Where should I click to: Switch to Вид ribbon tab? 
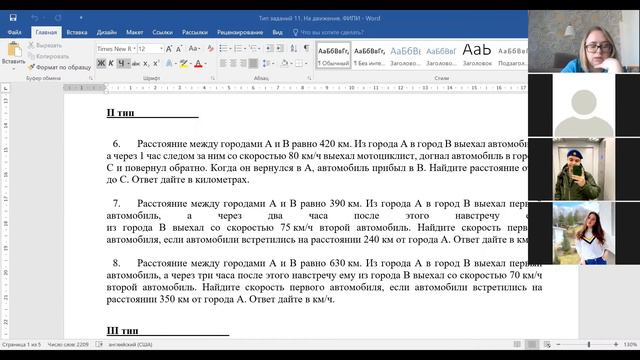[278, 32]
